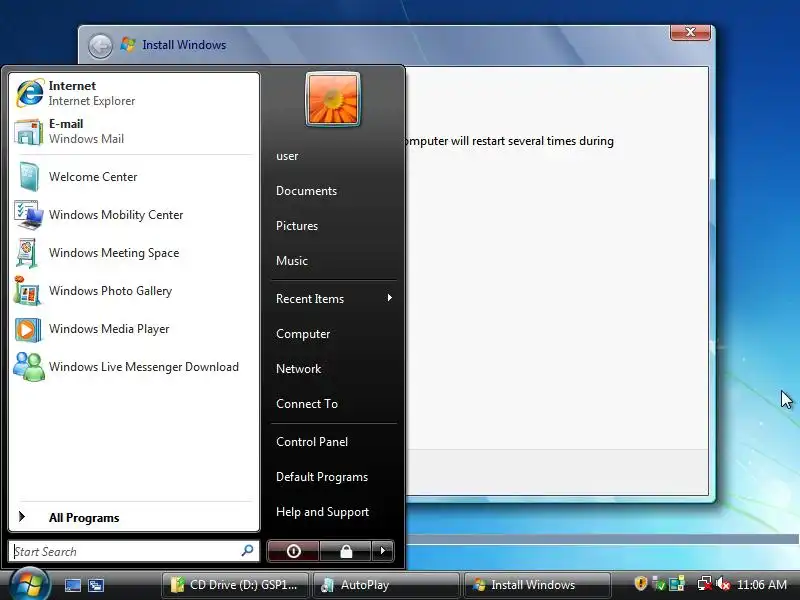Start the Windows Media Player icon
Viewport: 800px width, 600px height.
click(27, 329)
